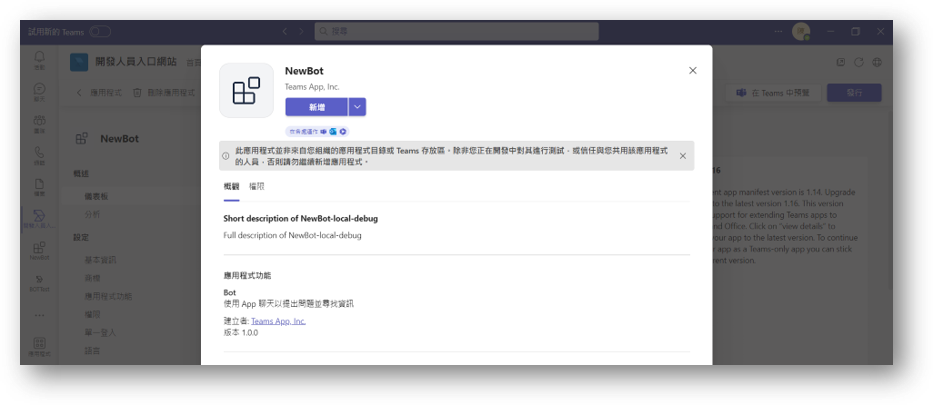Switch to the 概觀 tab
Image resolution: width=933 pixels, height=405 pixels.
[x=231, y=186]
